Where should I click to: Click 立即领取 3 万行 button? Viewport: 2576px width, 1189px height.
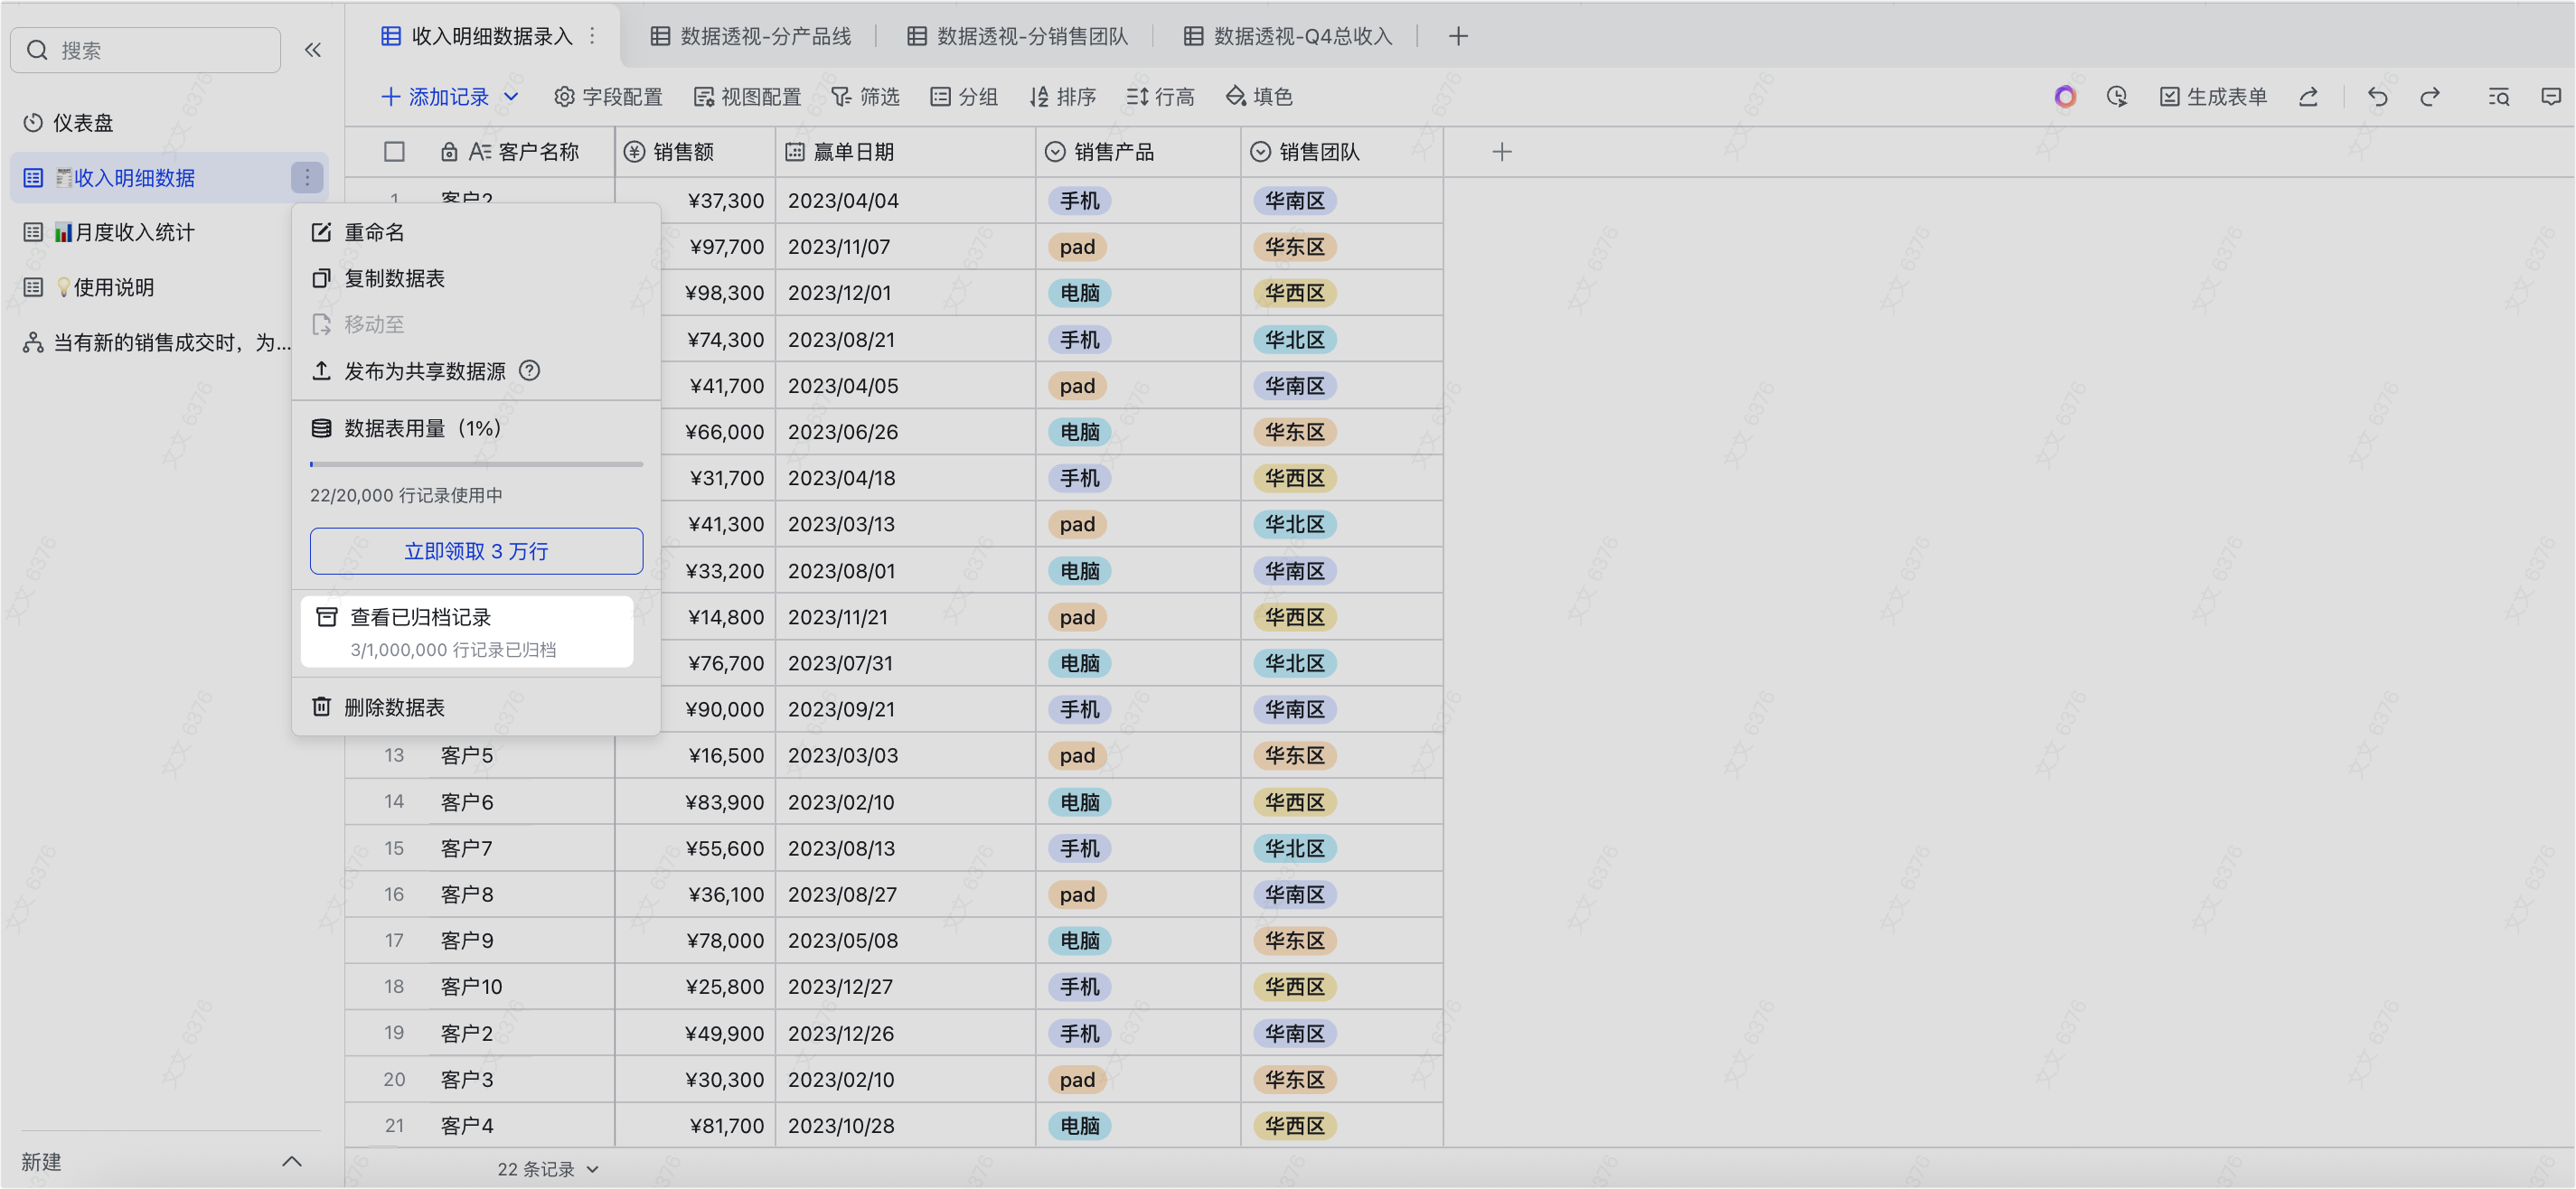pos(476,551)
